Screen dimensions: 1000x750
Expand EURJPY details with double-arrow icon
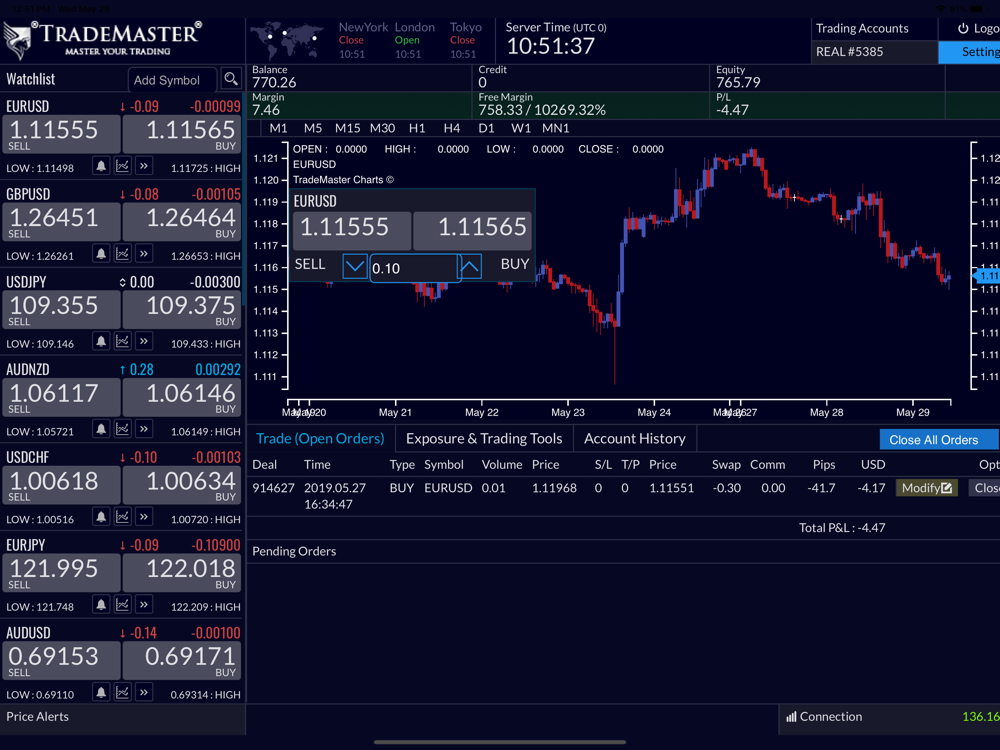point(144,605)
